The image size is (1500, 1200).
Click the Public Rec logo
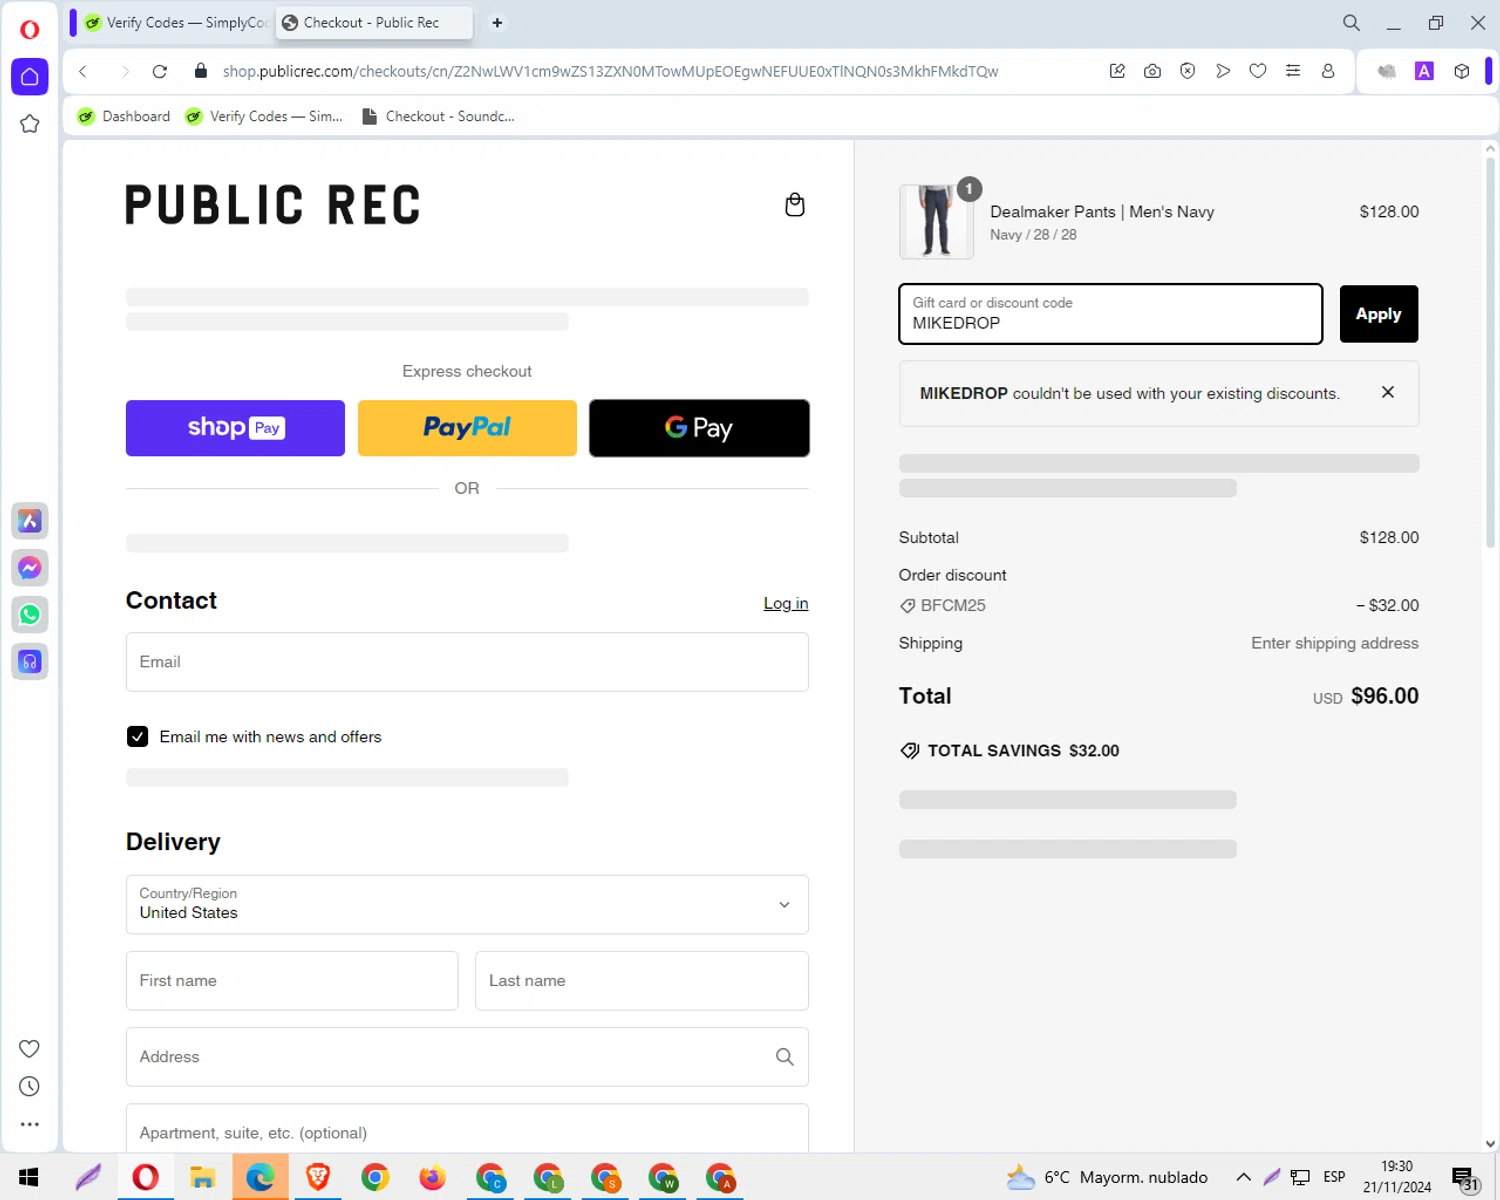[272, 205]
